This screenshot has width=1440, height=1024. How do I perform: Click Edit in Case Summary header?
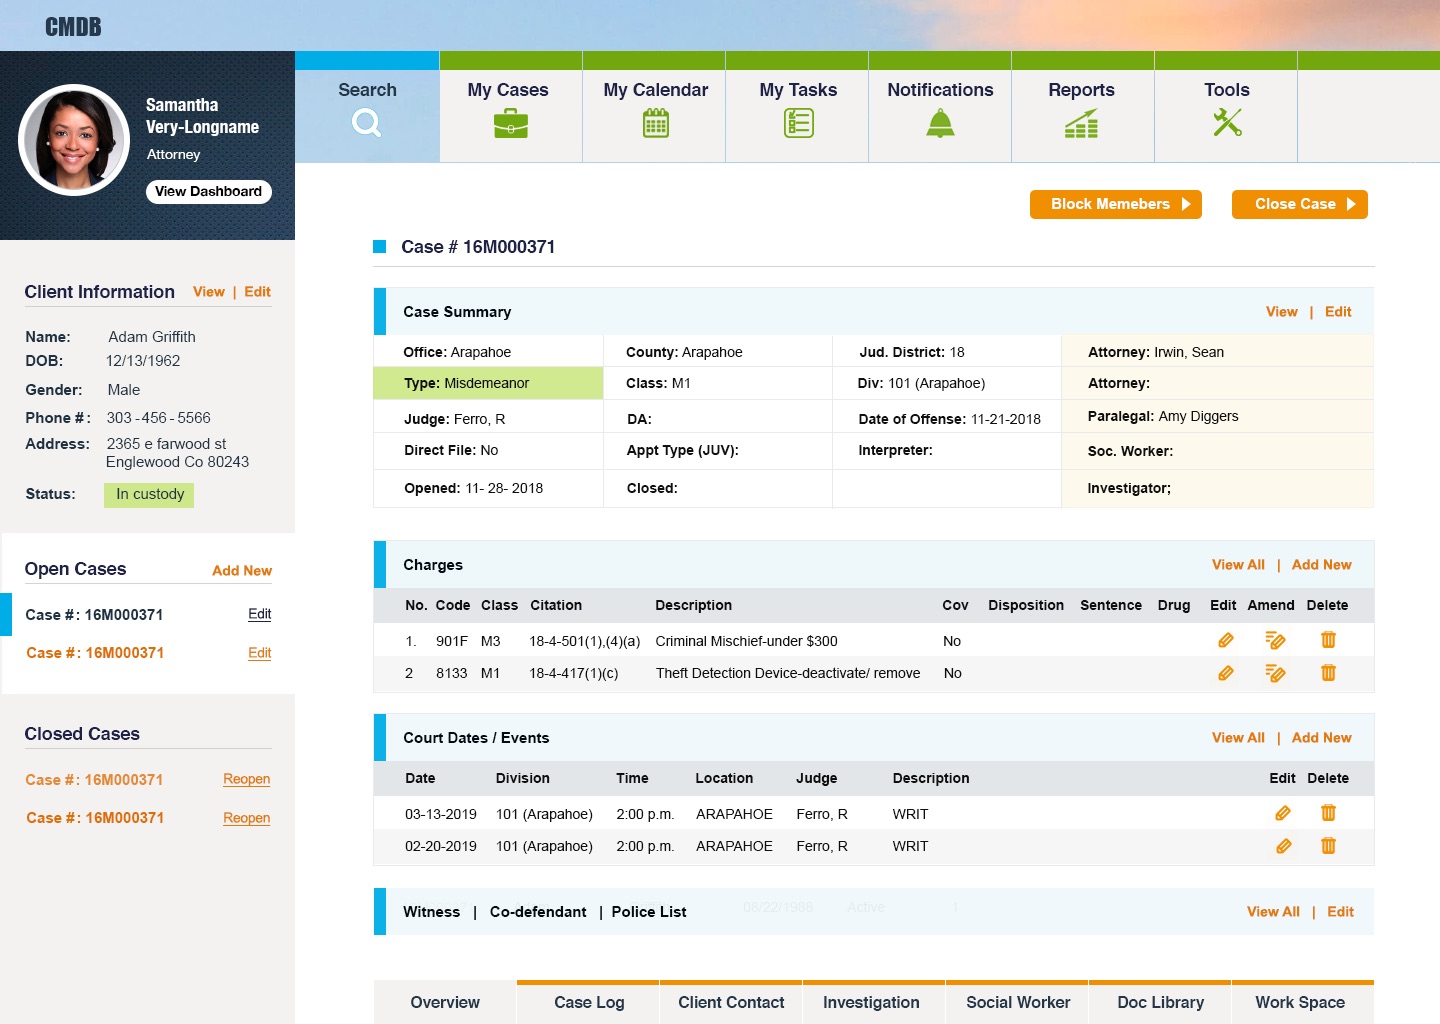1338,312
